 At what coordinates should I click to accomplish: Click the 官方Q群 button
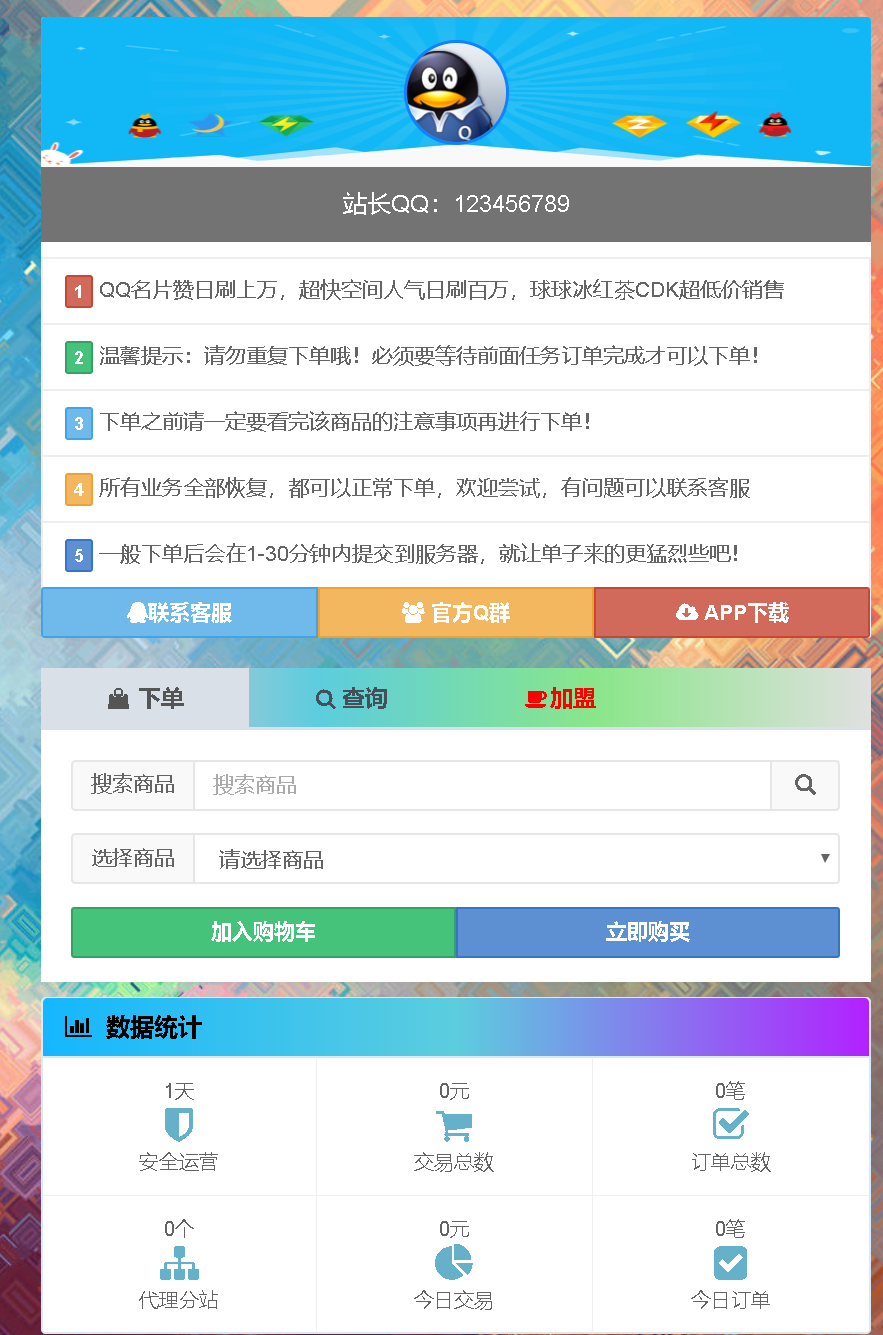tap(456, 613)
